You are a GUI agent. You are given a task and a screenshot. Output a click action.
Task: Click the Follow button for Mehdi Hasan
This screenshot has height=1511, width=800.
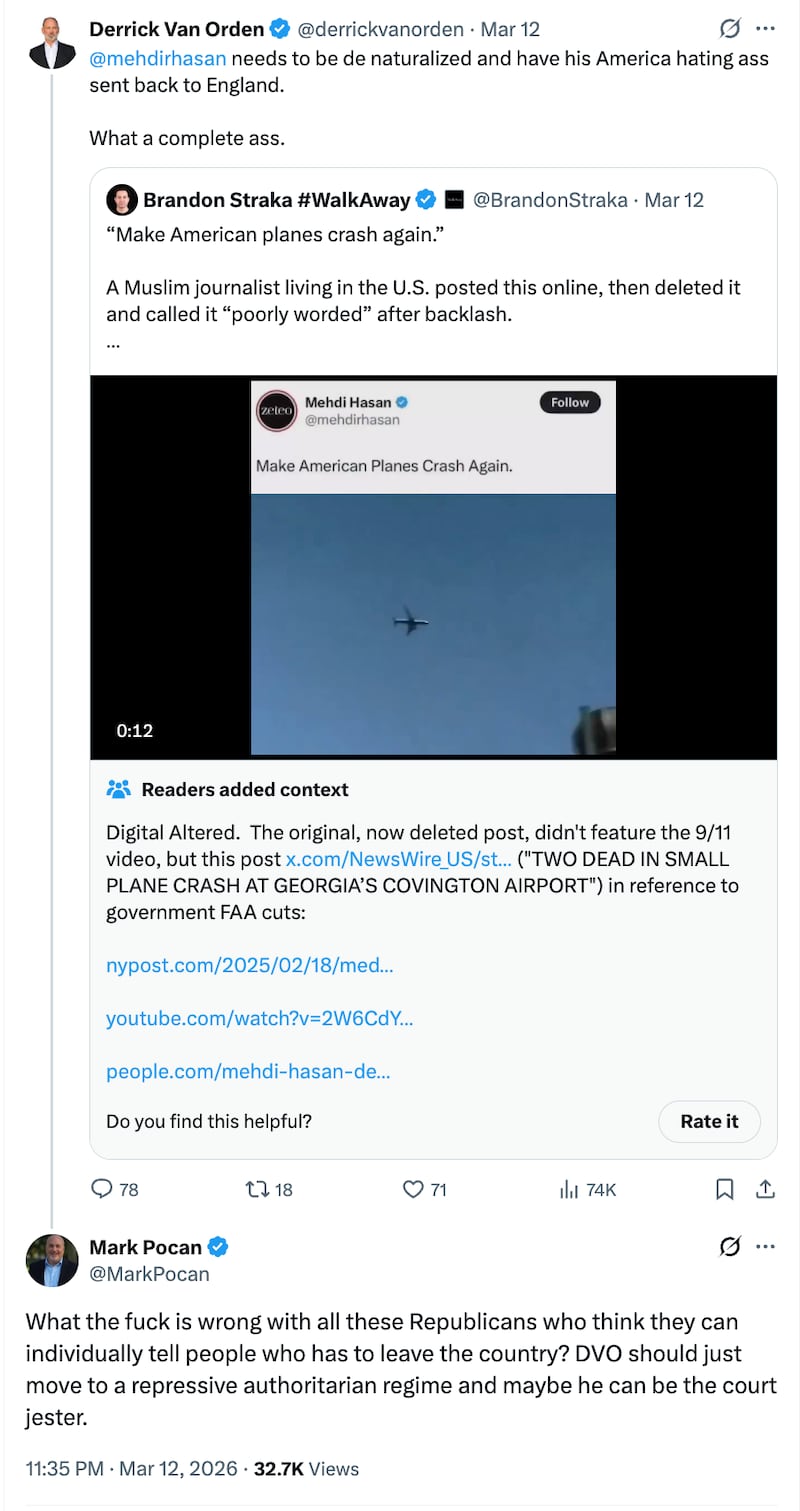click(x=570, y=403)
